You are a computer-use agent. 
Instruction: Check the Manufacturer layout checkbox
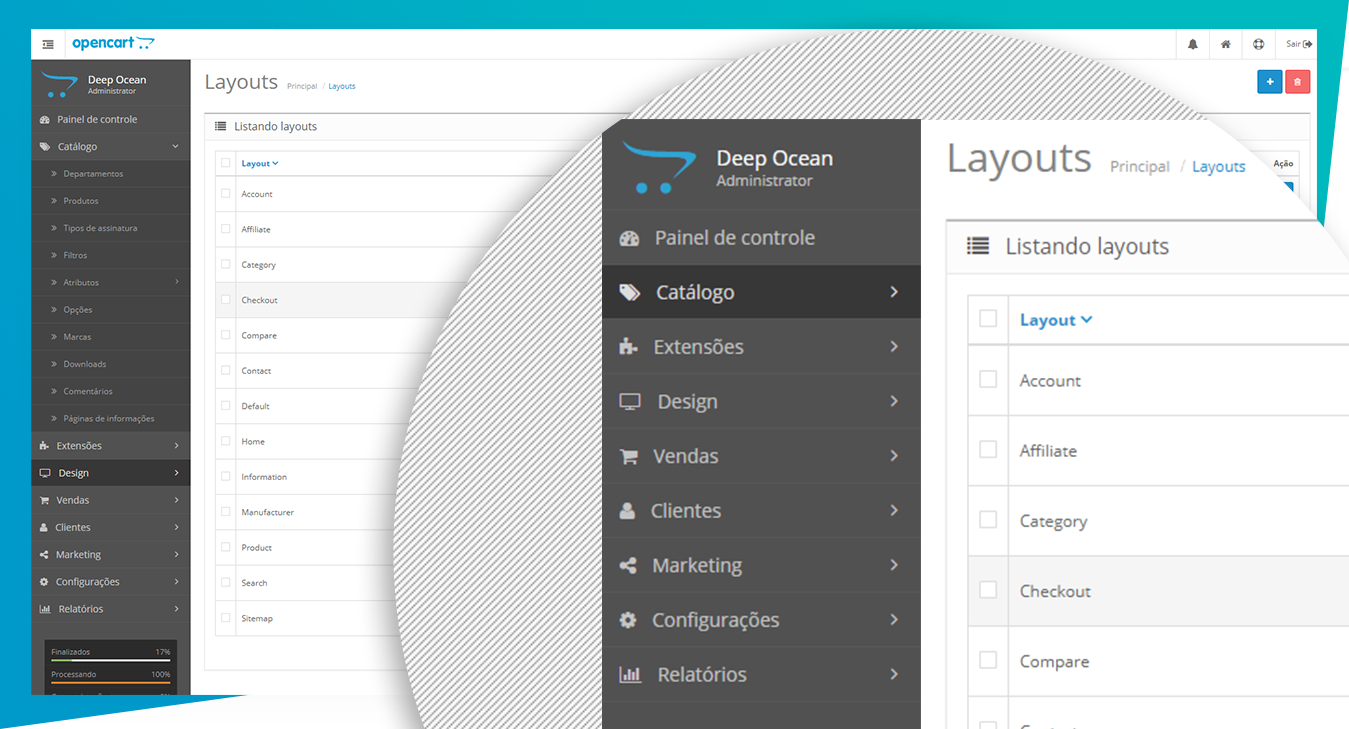coord(226,512)
